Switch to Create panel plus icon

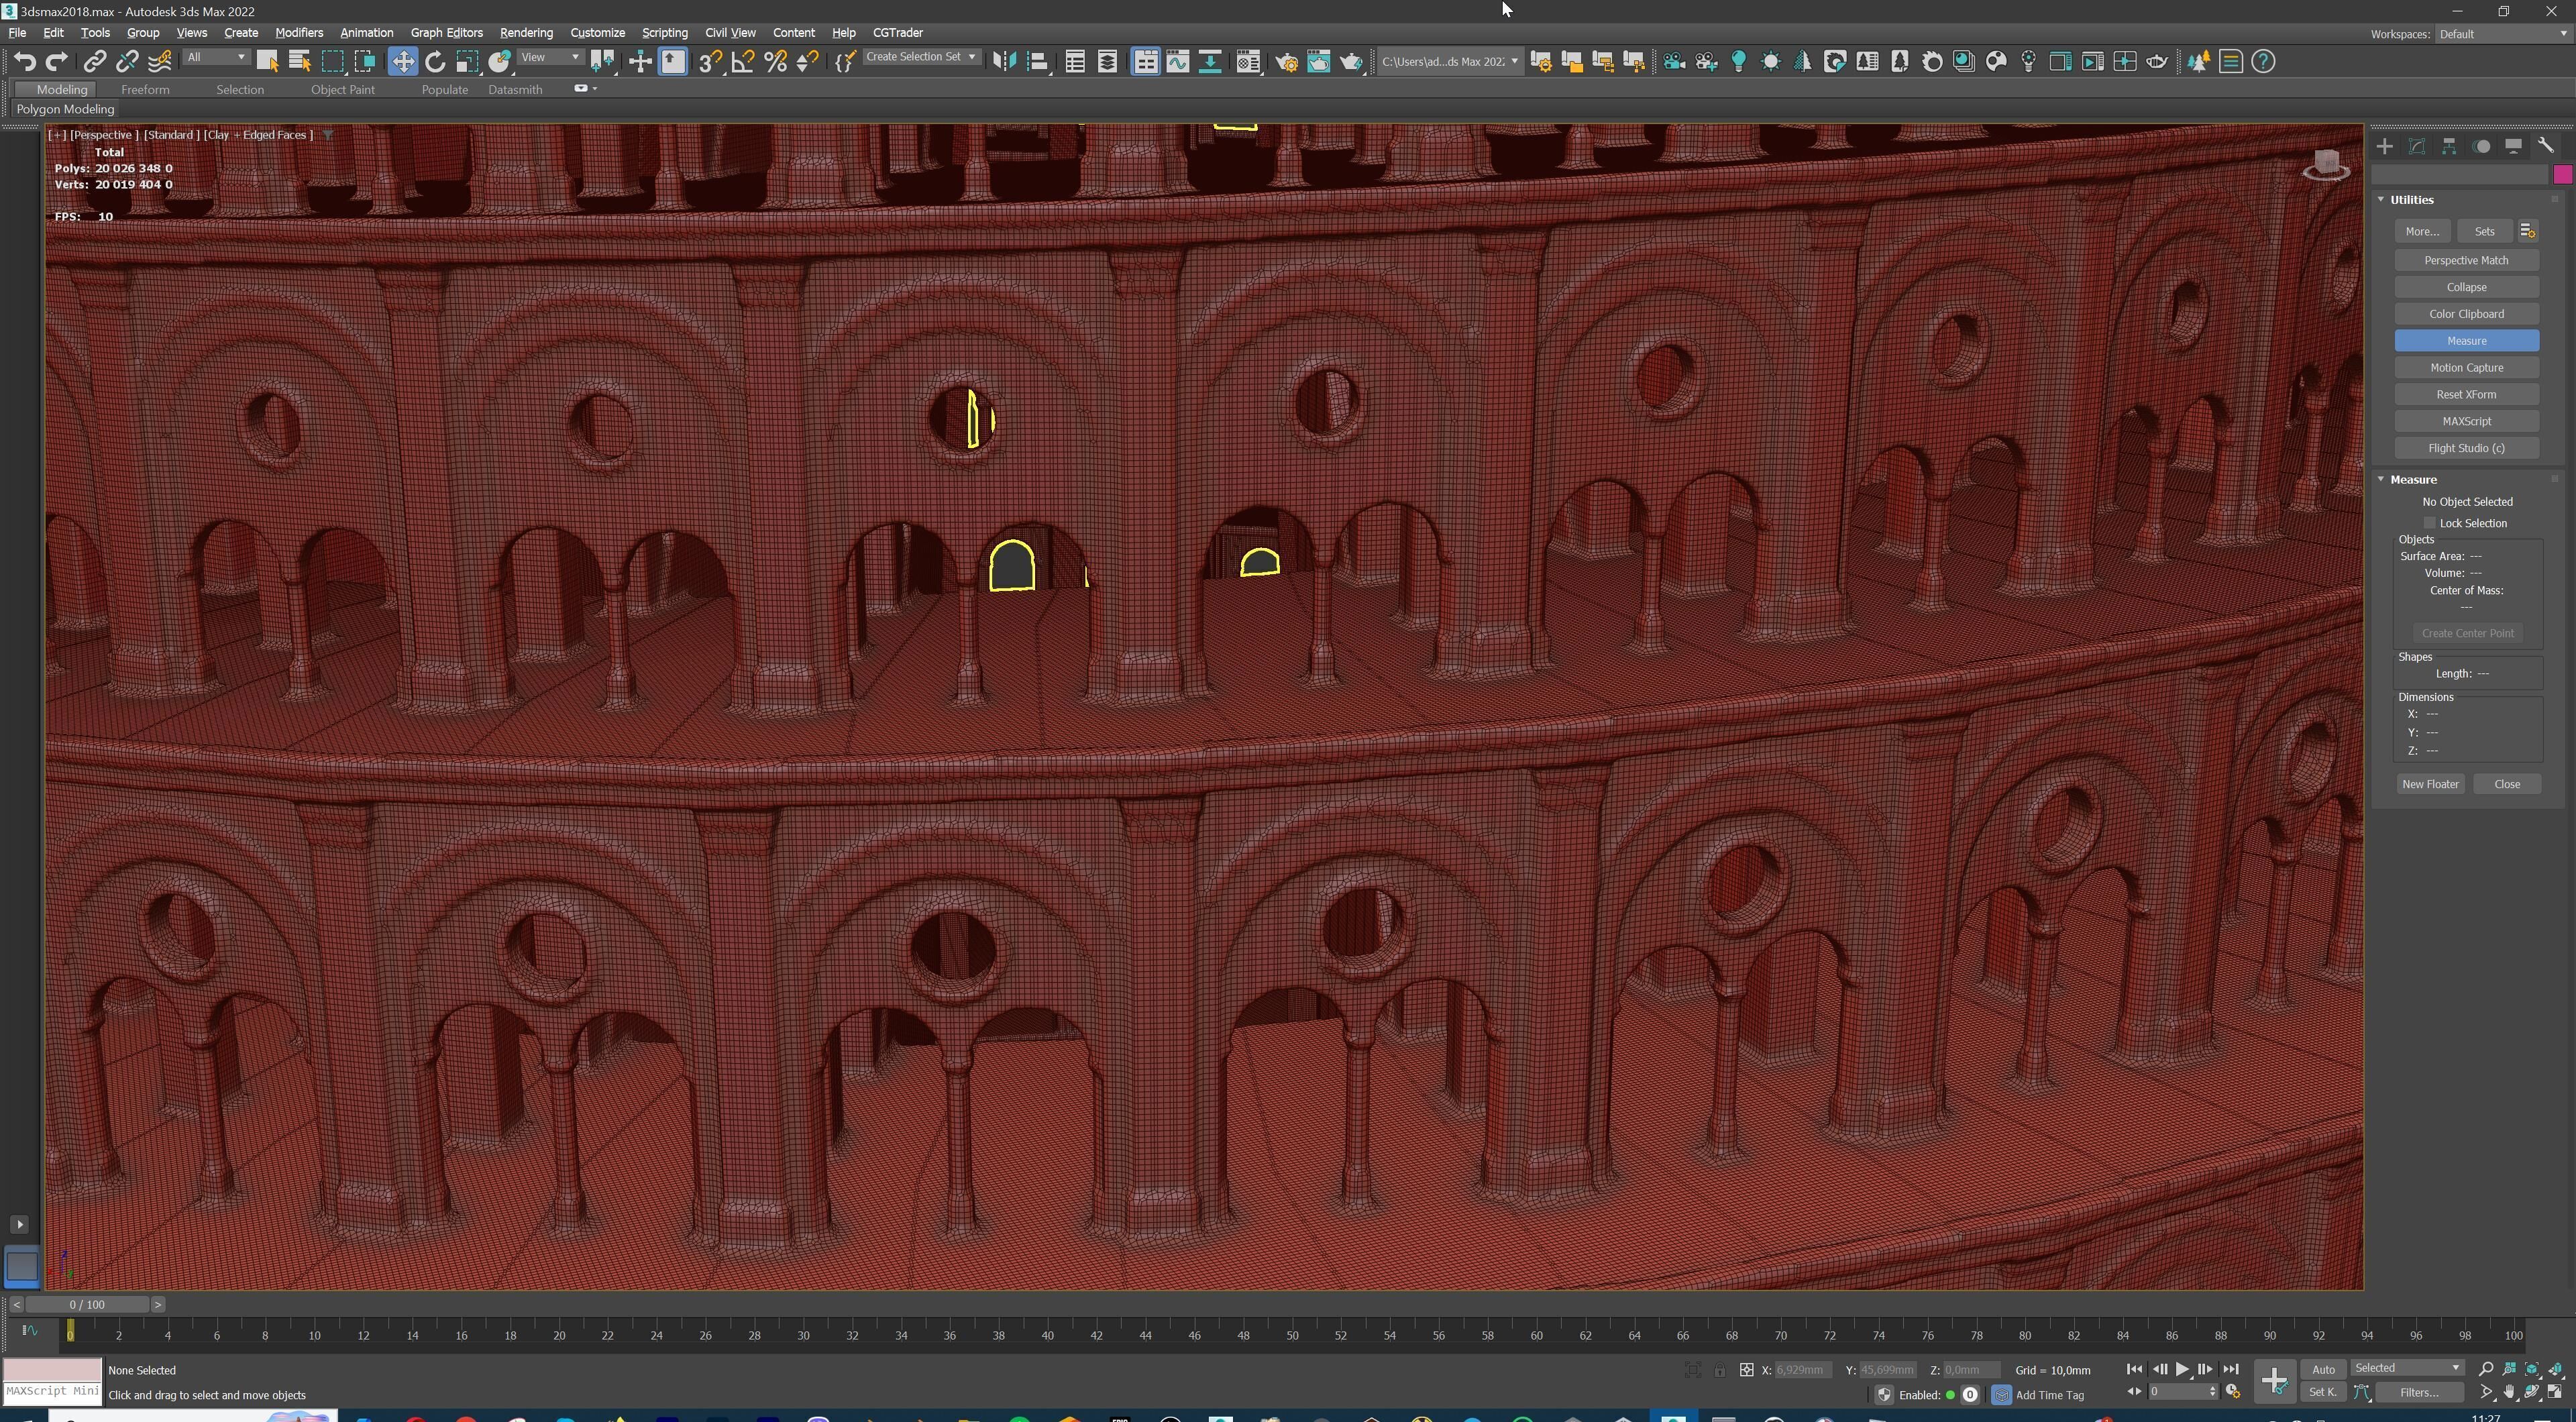click(2385, 146)
